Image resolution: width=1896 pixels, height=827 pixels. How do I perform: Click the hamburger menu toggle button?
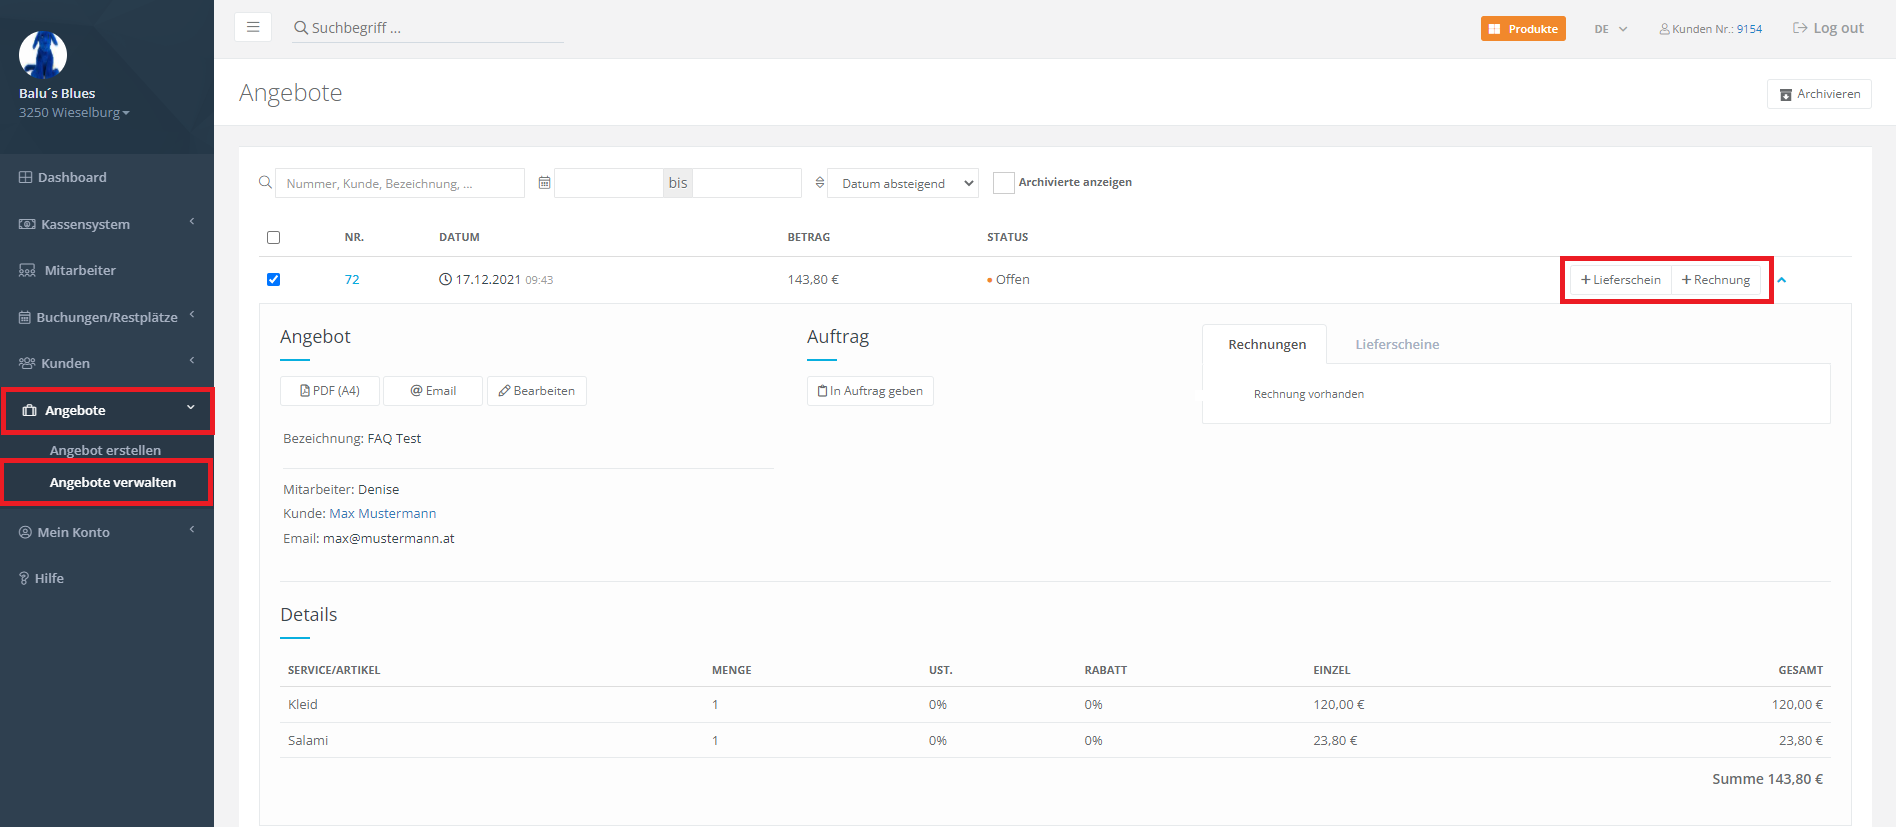coord(253,27)
